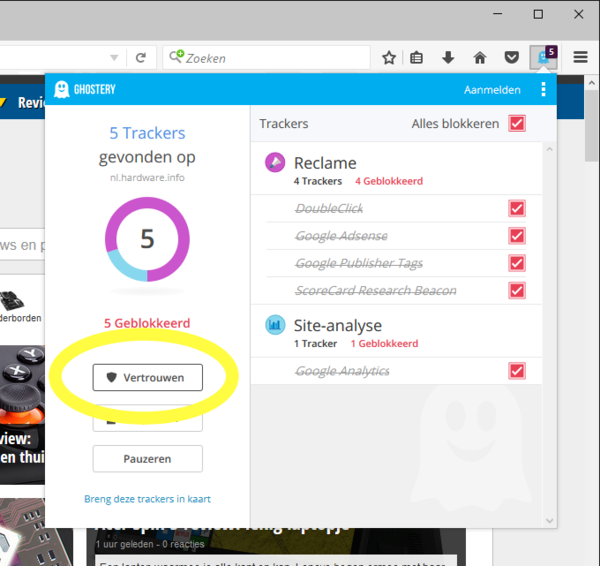
Task: Select the Google Analytics tracker name
Action: [x=342, y=371]
